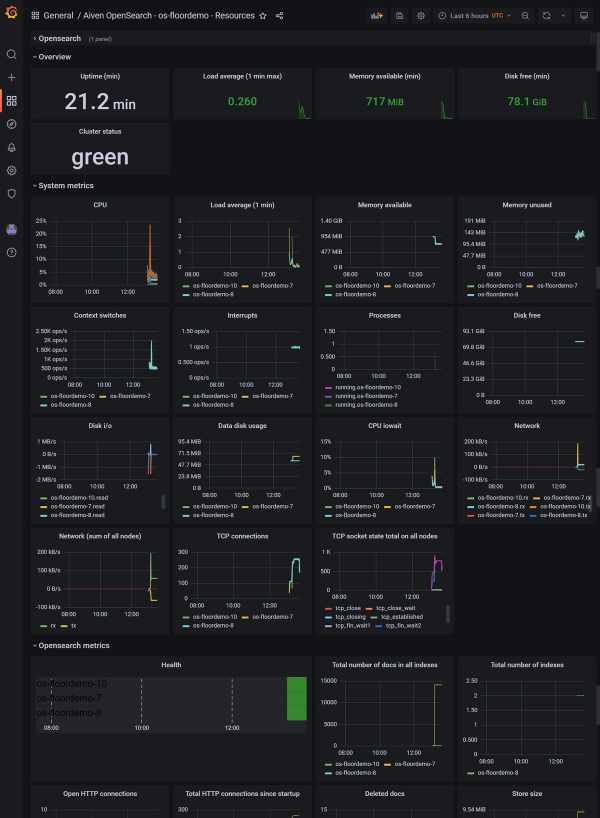Click the red tcp_close color swatch
The image size is (600, 818).
[x=328, y=608]
